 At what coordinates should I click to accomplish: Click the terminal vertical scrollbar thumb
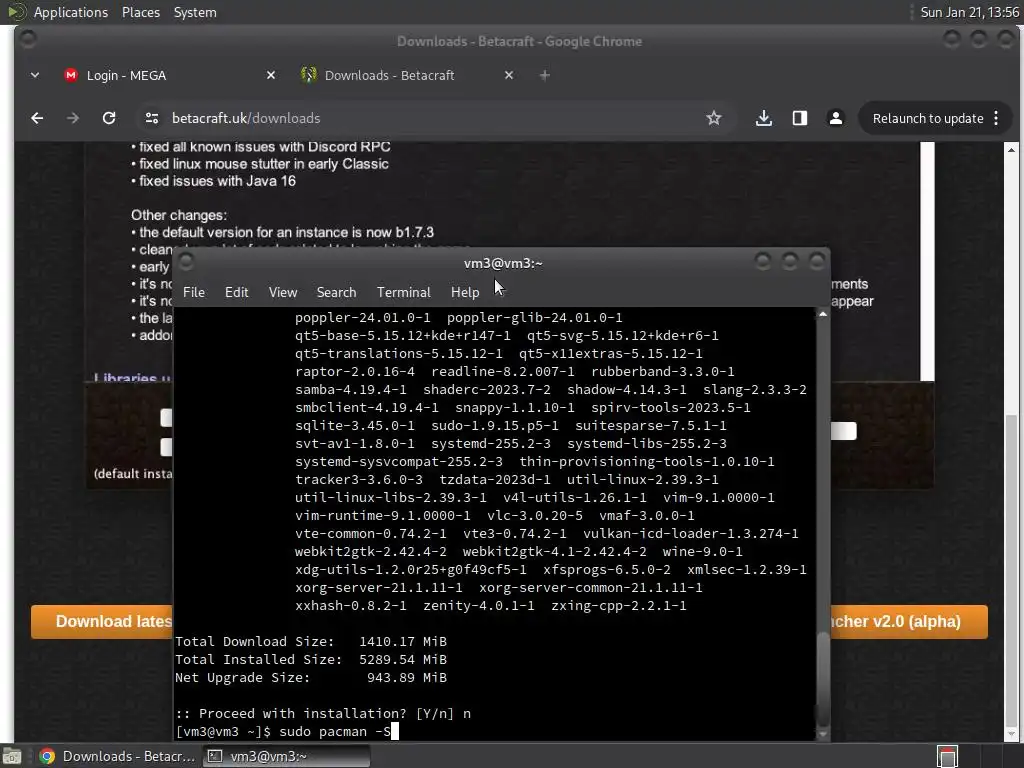[x=823, y=677]
